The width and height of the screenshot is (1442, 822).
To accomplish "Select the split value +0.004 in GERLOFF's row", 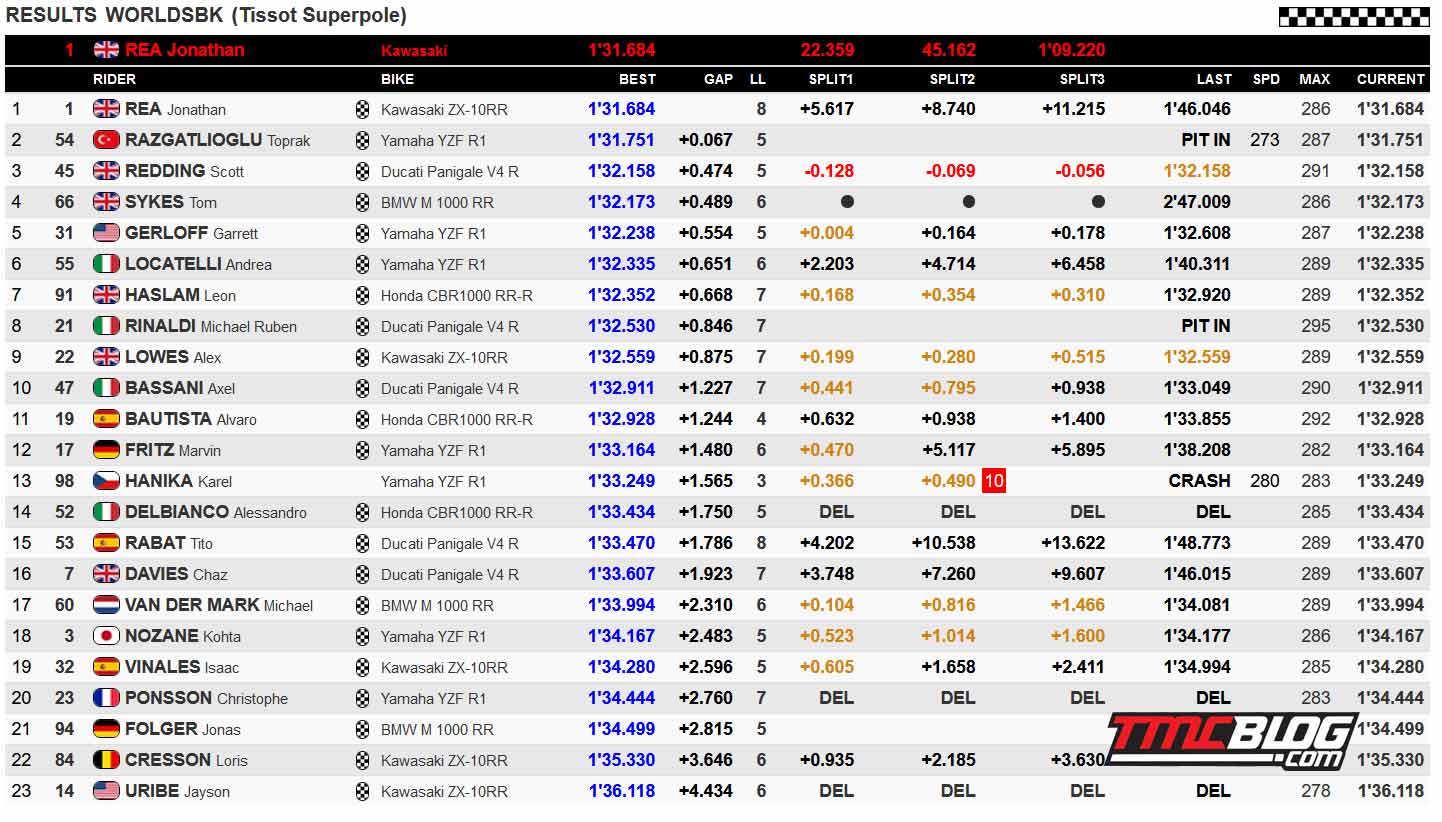I will coord(827,233).
